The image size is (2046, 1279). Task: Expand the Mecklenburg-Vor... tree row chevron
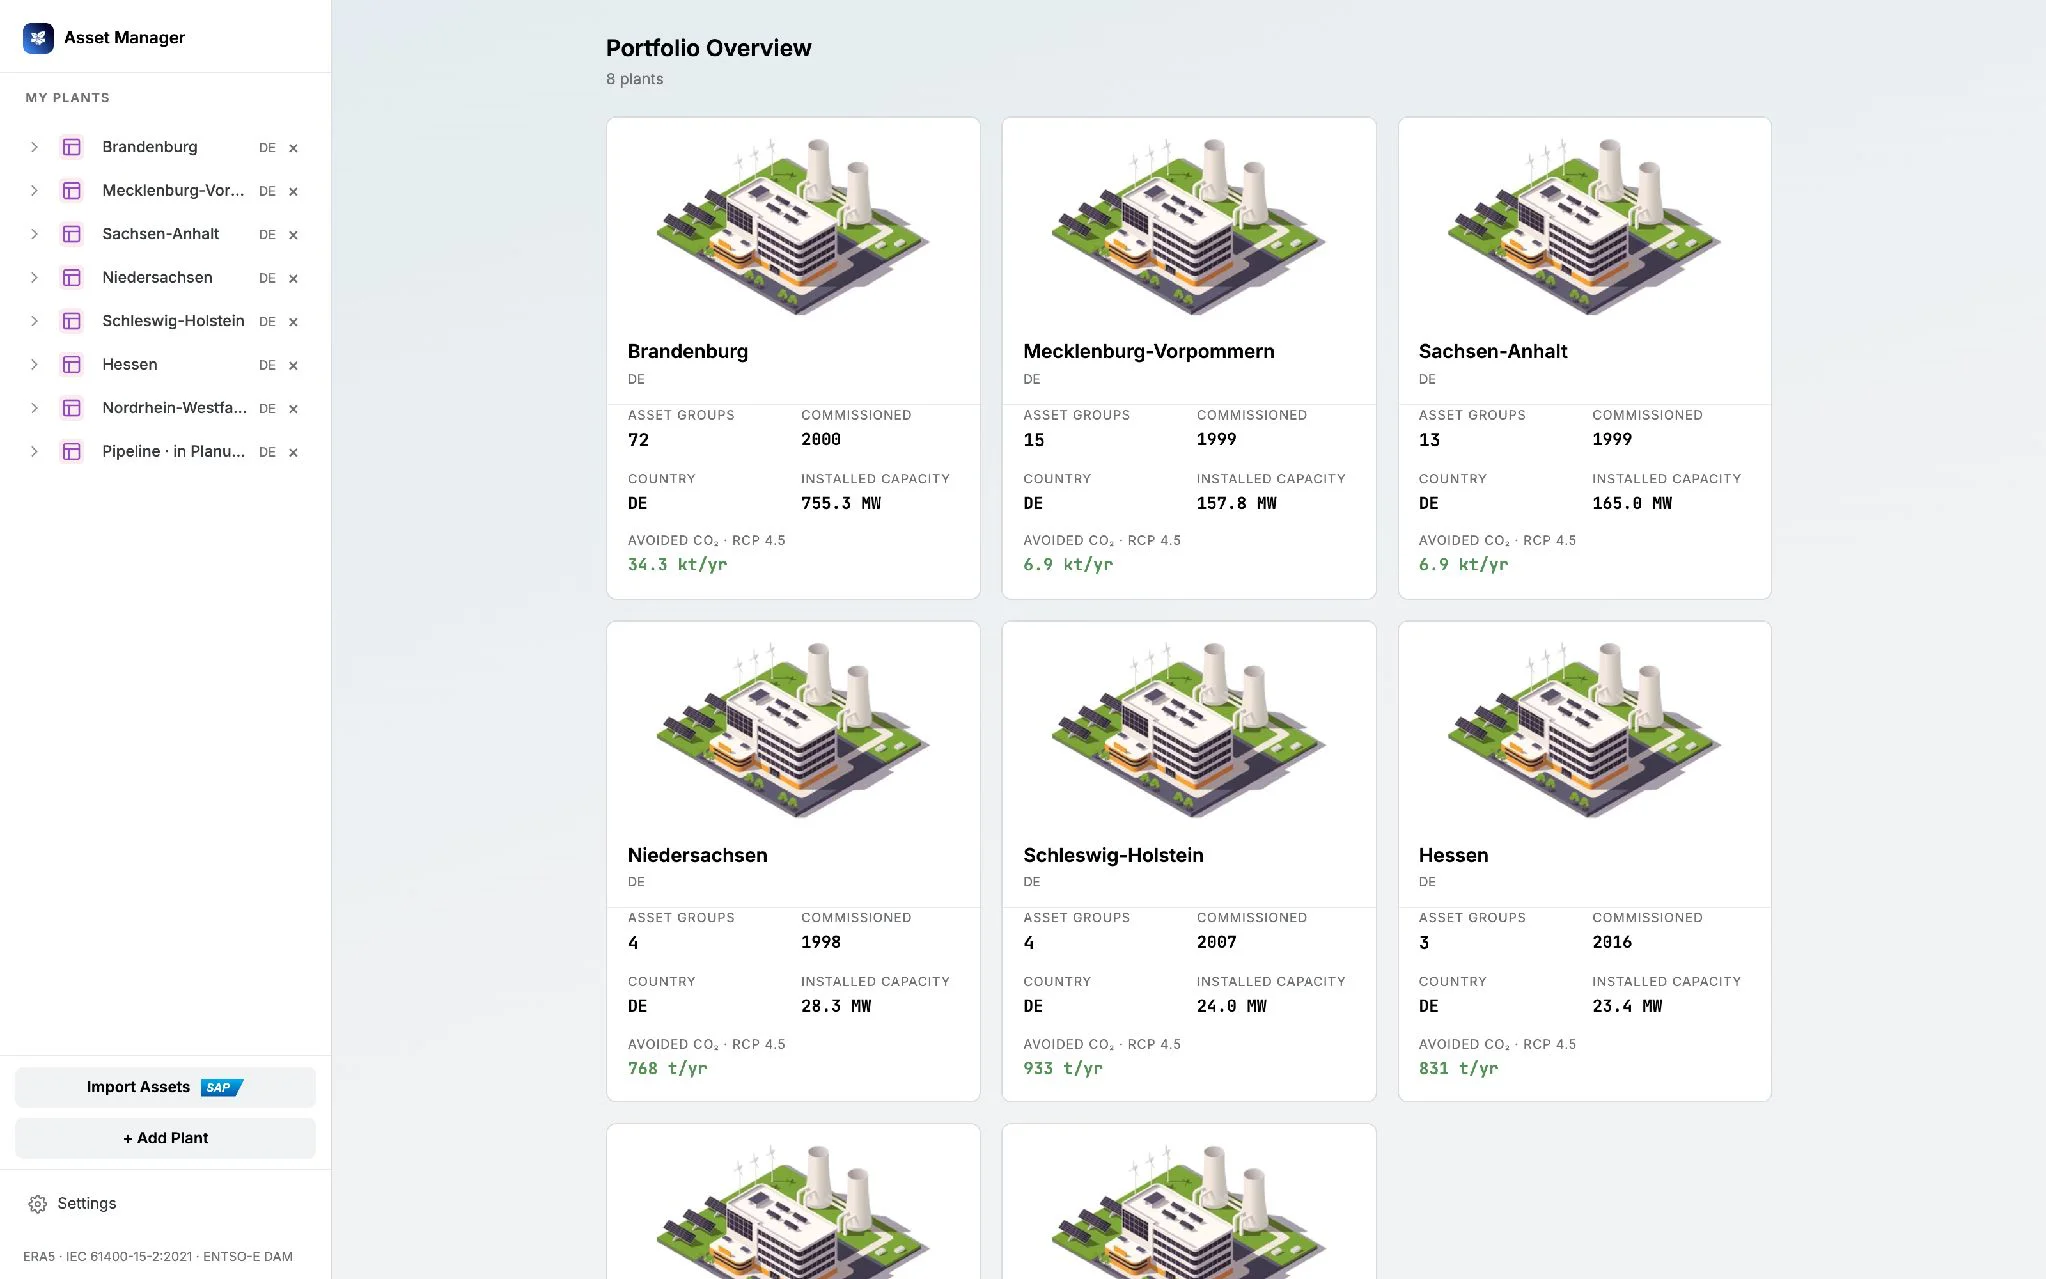[x=34, y=191]
